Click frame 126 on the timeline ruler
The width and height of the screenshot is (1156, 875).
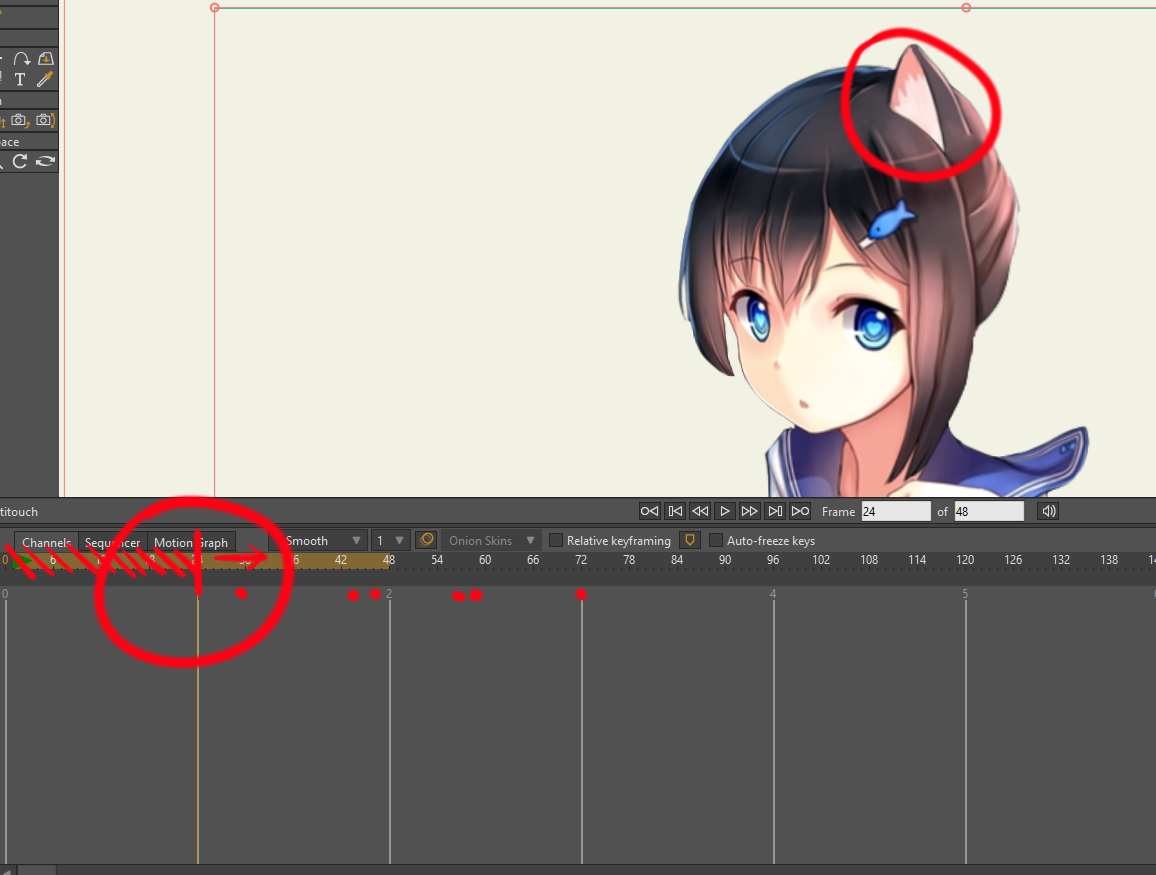pos(1013,560)
